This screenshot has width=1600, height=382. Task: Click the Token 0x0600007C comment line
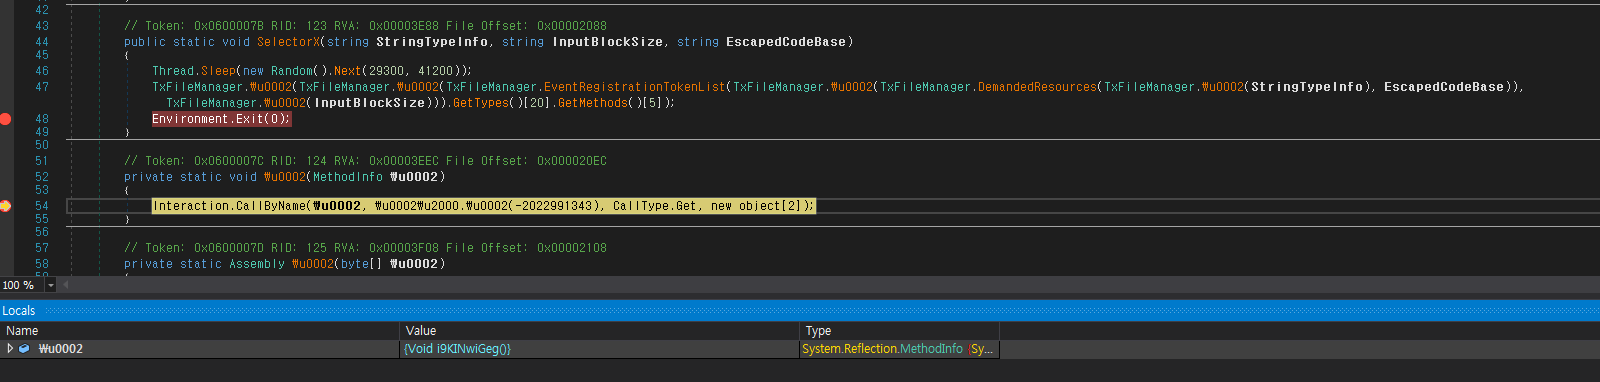(365, 161)
